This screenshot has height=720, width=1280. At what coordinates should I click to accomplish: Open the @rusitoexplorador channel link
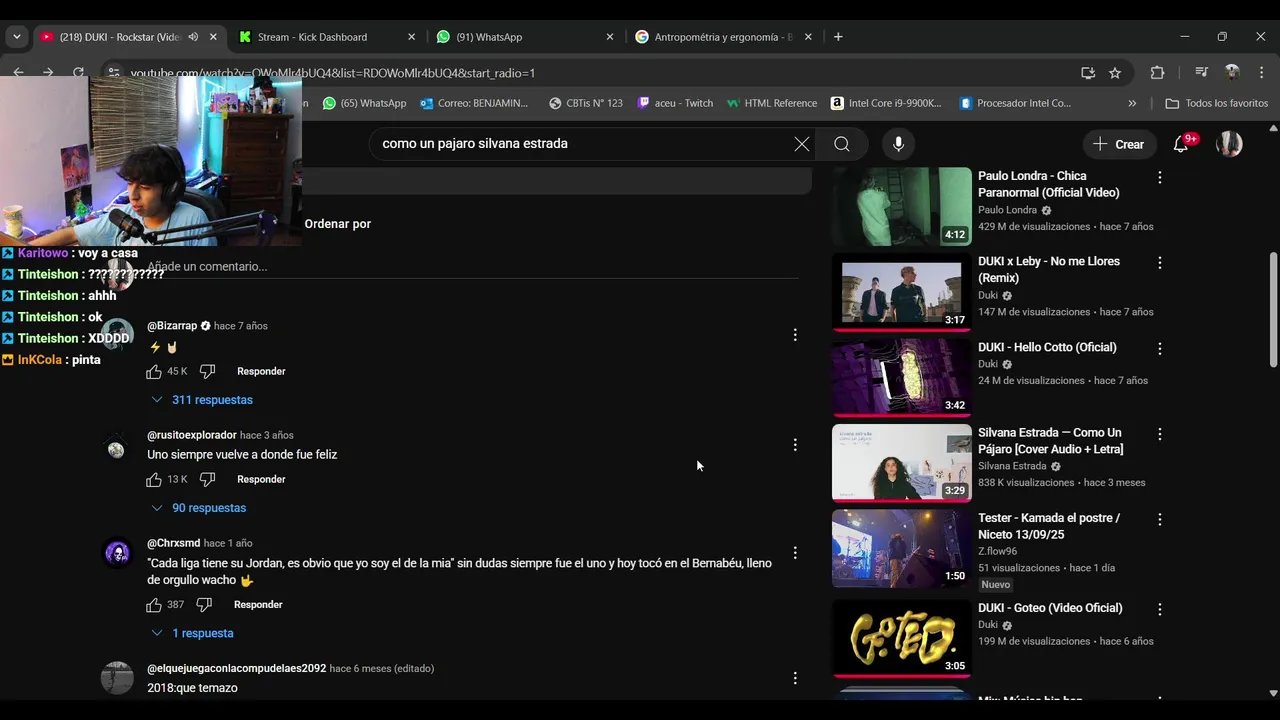click(x=192, y=435)
